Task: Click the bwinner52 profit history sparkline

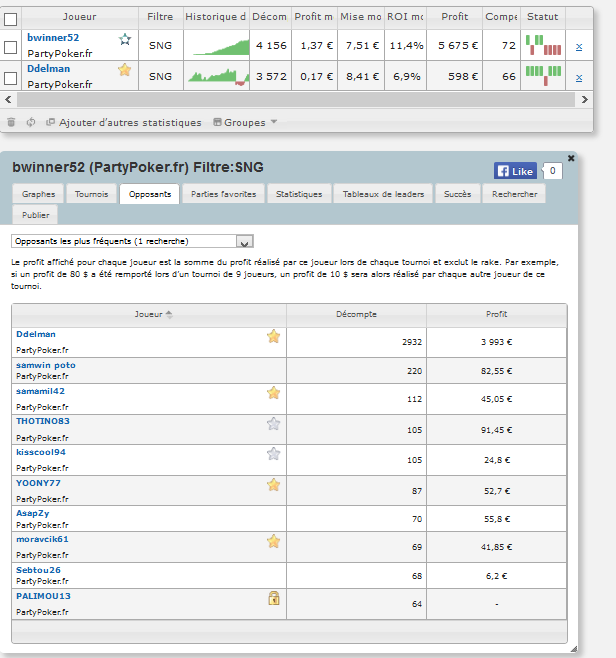Action: 221,47
